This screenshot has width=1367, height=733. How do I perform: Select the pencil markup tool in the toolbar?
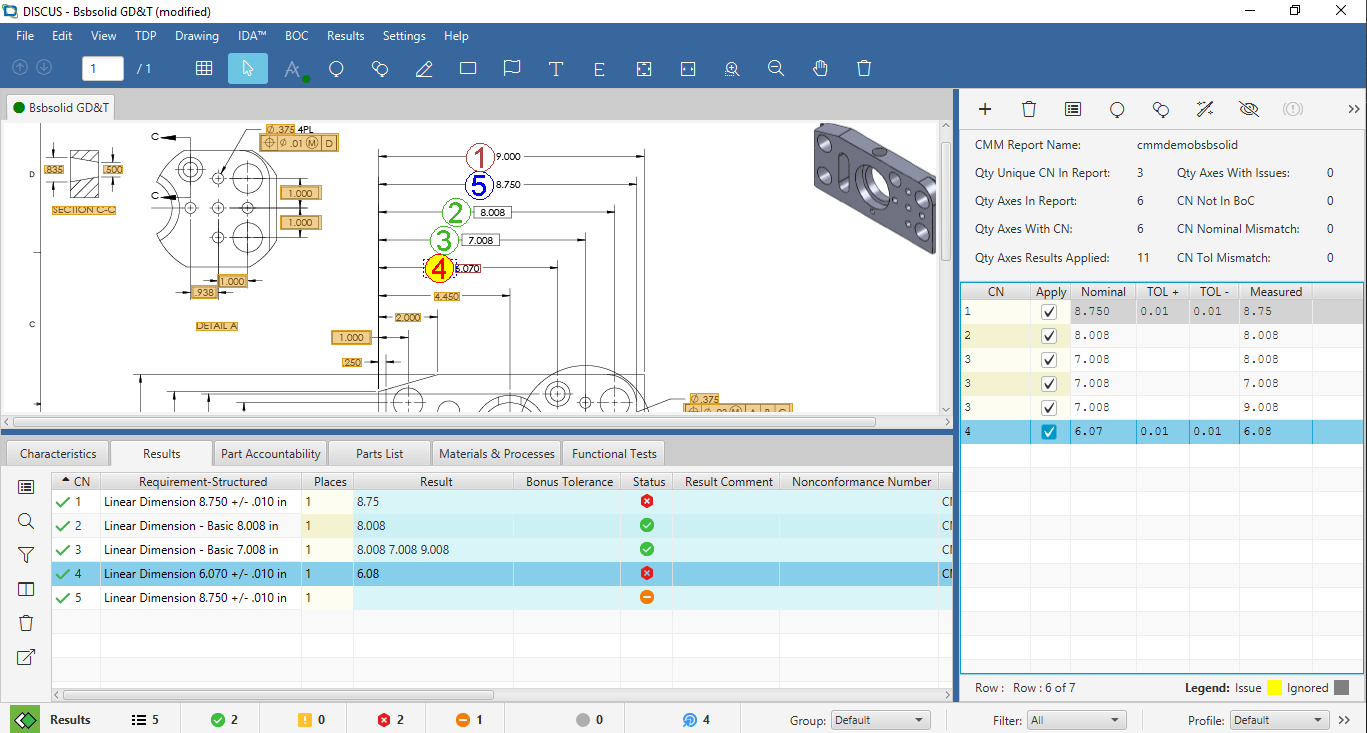point(424,69)
